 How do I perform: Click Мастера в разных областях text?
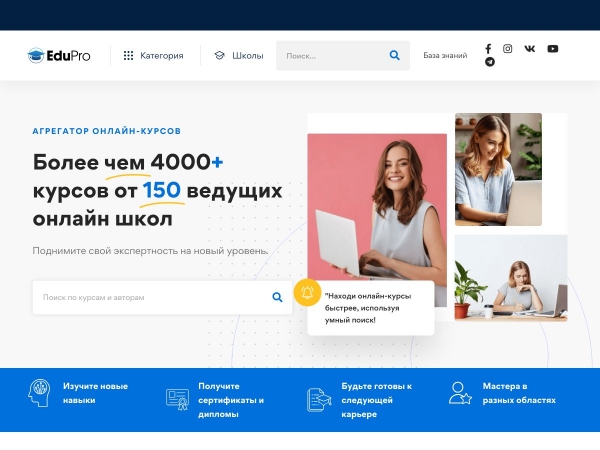[x=519, y=393]
